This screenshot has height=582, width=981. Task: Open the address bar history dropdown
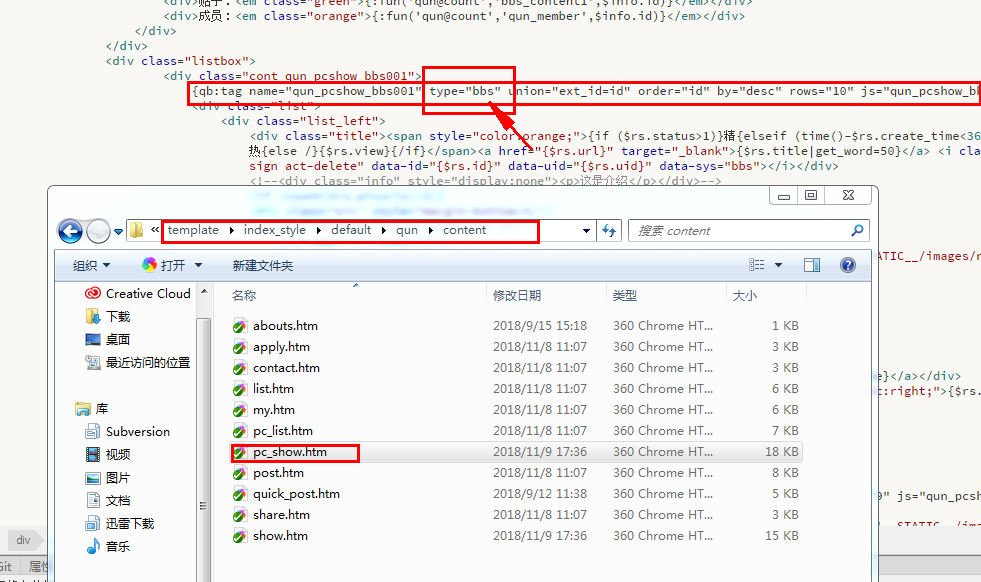[x=587, y=231]
